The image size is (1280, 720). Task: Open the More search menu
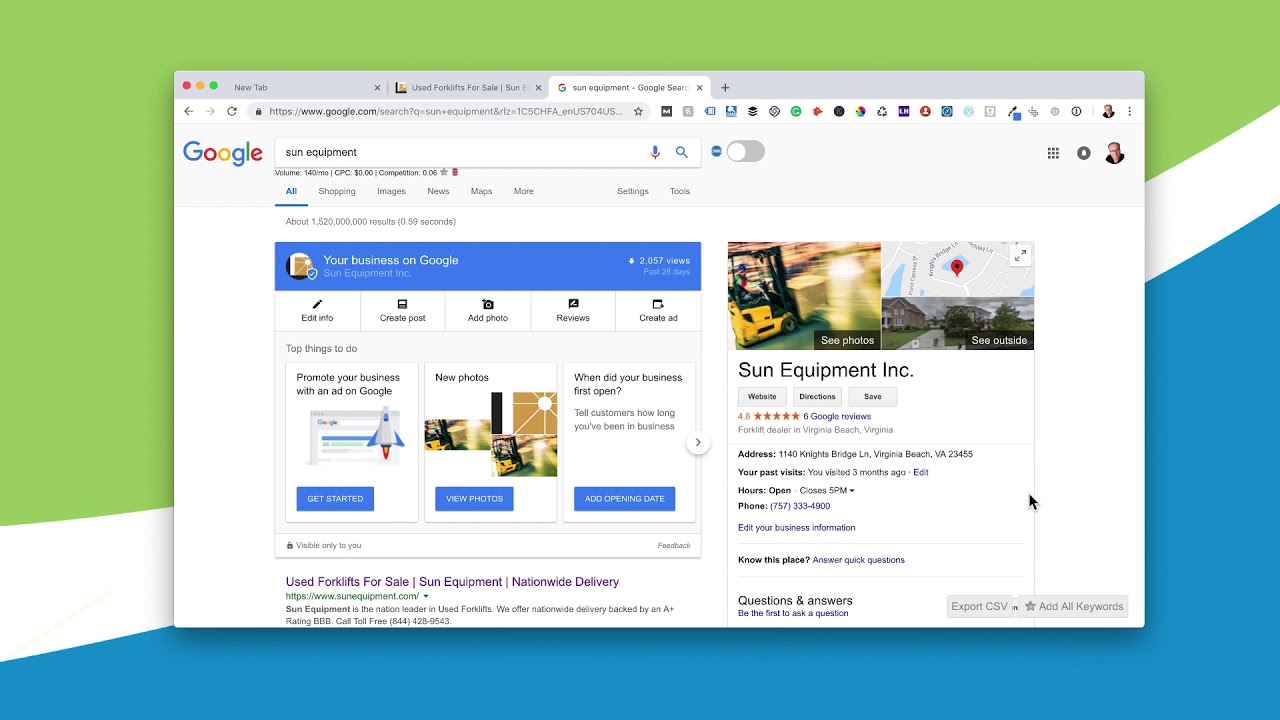(524, 191)
